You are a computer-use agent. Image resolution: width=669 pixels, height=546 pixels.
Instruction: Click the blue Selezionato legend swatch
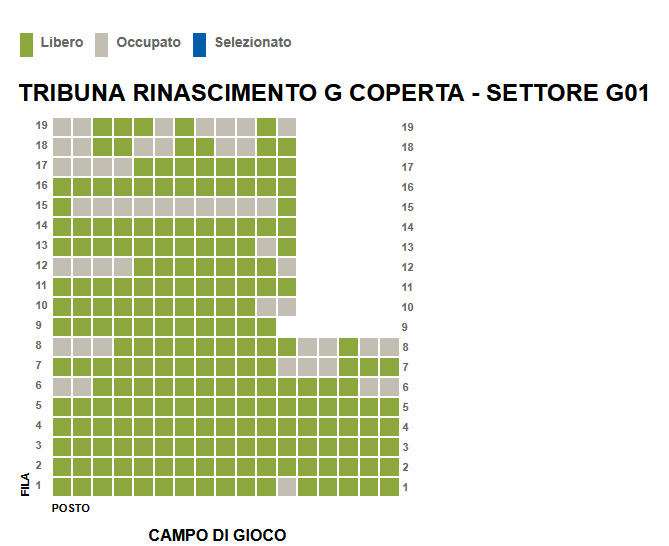(199, 44)
